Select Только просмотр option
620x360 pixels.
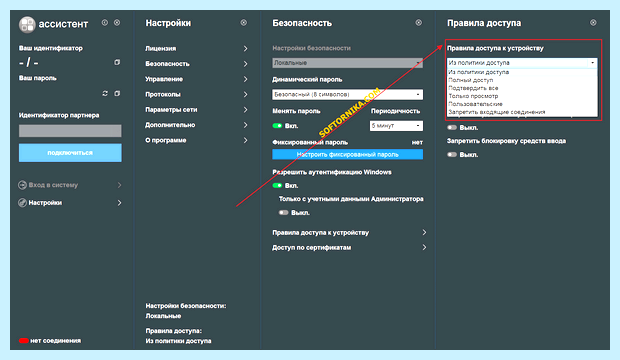tap(522, 96)
